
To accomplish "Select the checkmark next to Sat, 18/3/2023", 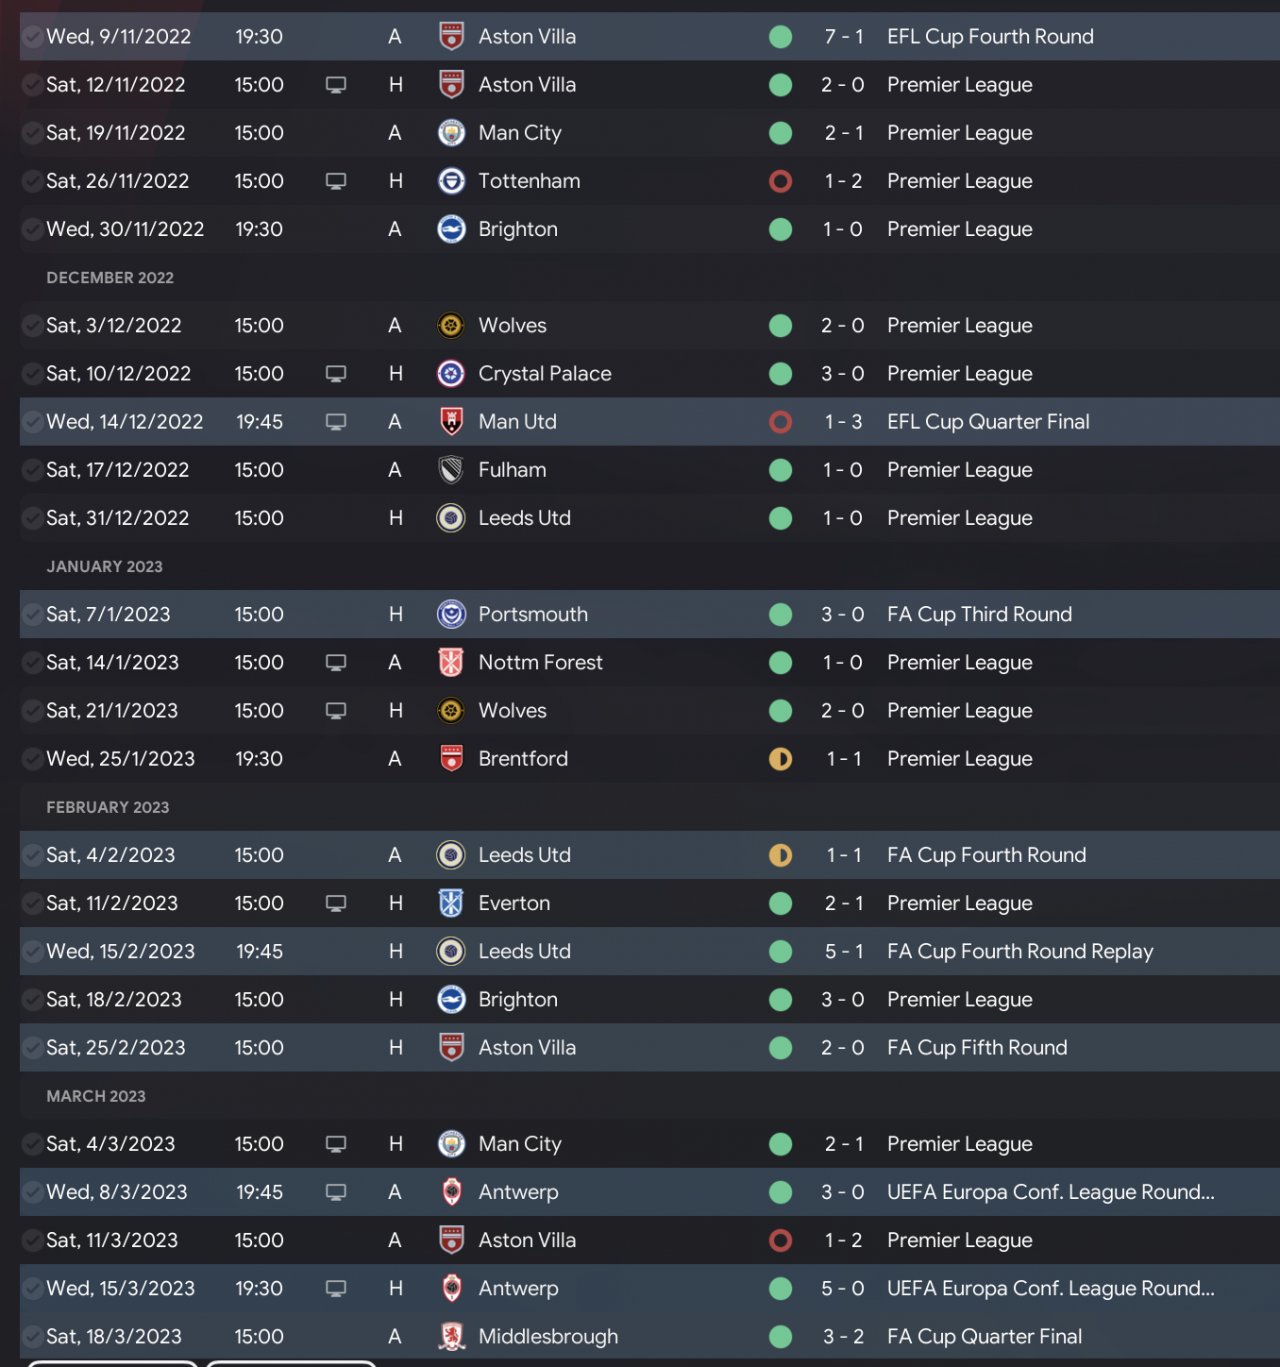I will 31,1336.
